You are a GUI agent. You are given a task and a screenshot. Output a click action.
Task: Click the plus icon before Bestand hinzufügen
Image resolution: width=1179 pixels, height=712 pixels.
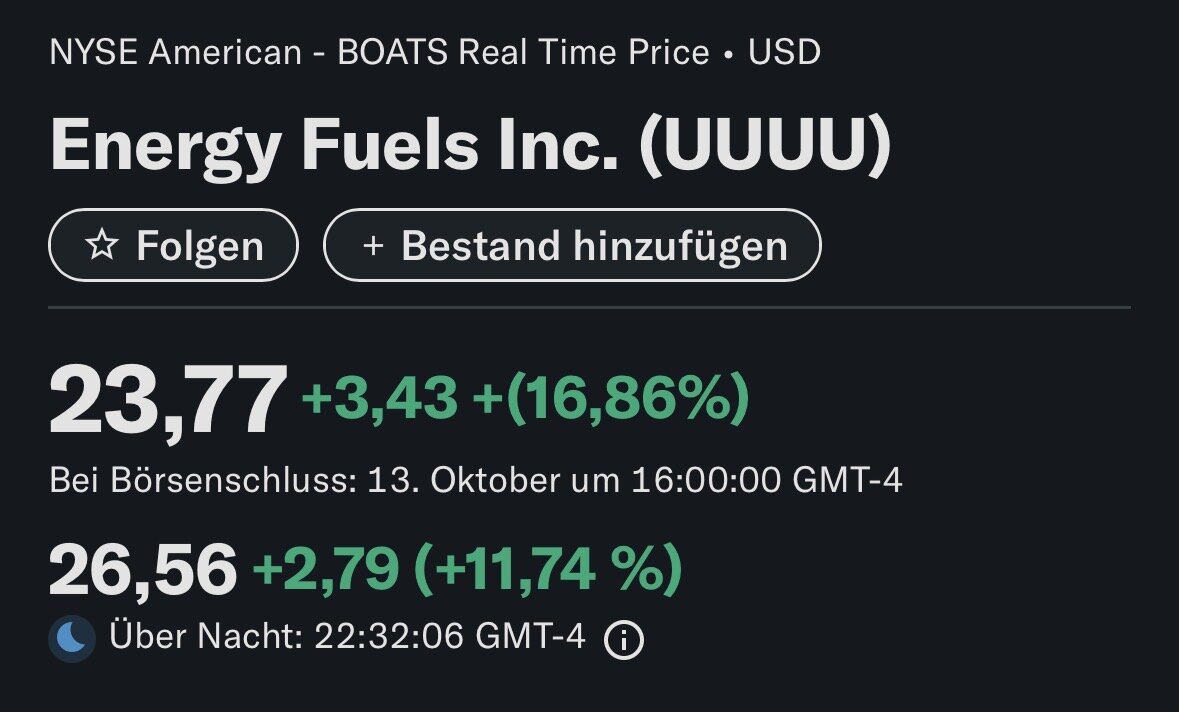(373, 246)
